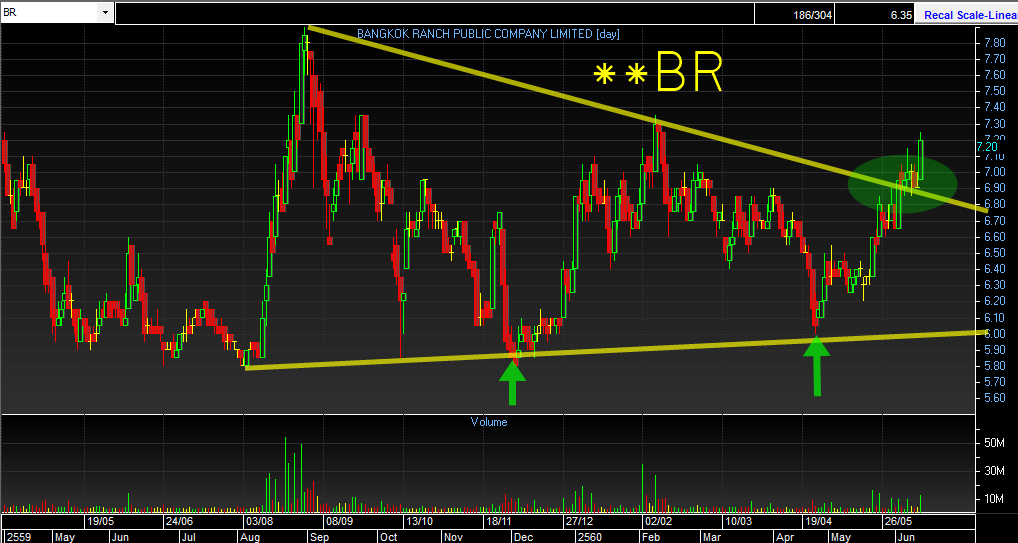Click the 27/12 date marker
Viewport: 1018px width, 543px height.
click(578, 522)
